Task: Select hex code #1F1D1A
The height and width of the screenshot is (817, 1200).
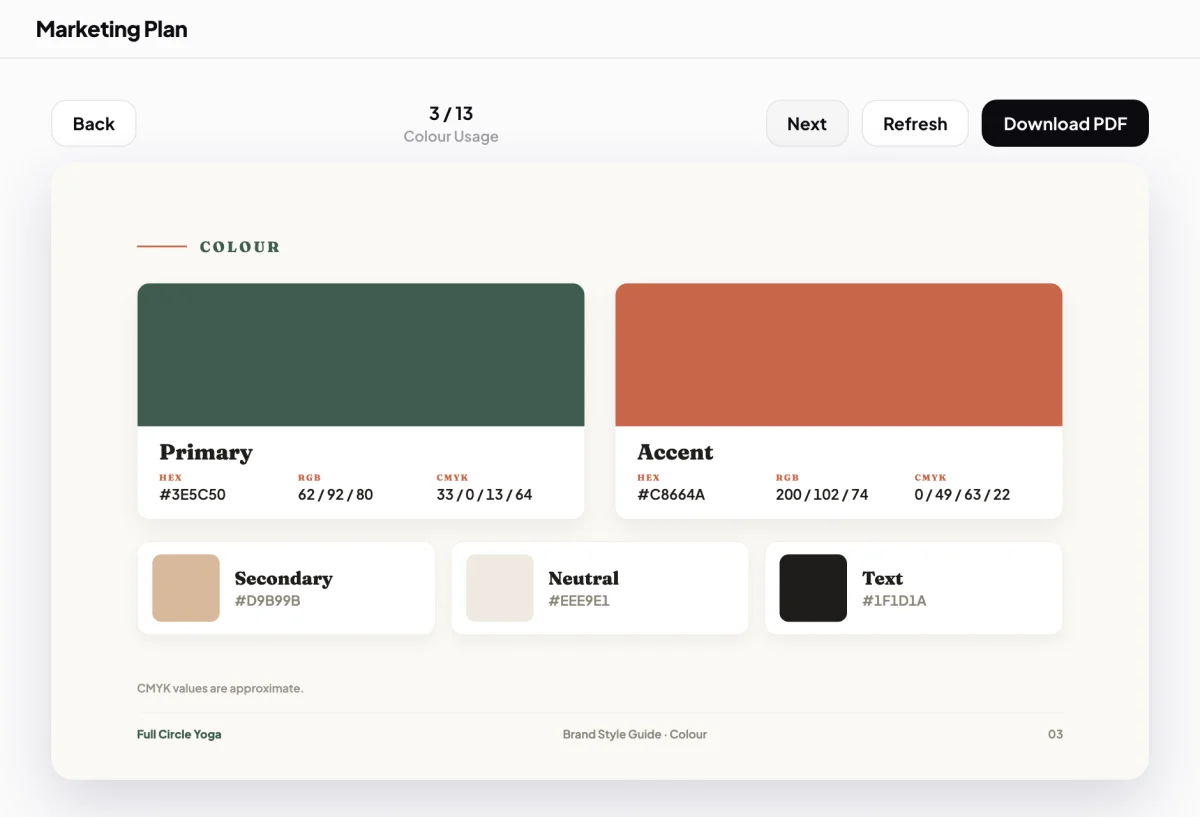Action: click(894, 601)
